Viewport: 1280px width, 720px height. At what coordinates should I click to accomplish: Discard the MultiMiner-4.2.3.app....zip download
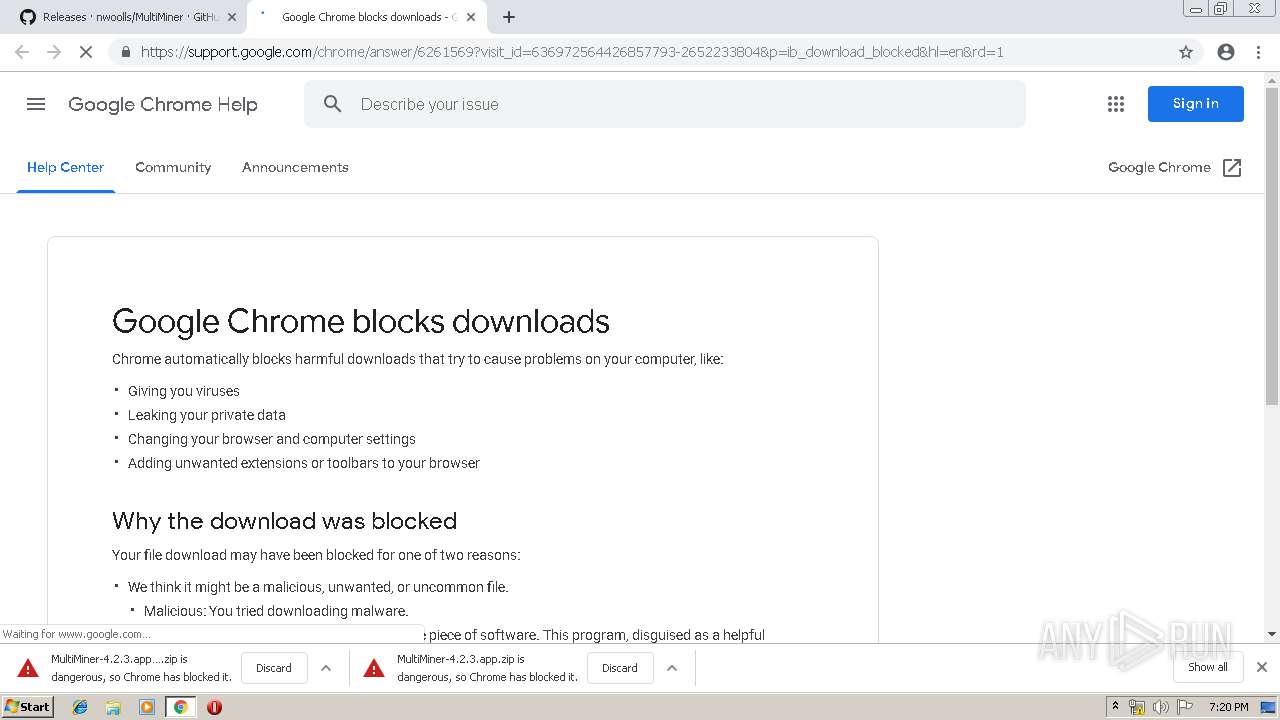pos(273,668)
